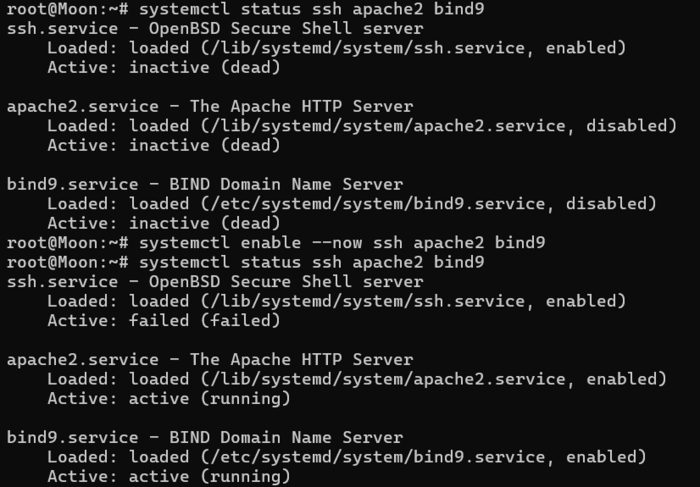Viewport: 700px width, 487px height.
Task: Click the second ssh.service OpenBSD heading
Action: point(215,282)
